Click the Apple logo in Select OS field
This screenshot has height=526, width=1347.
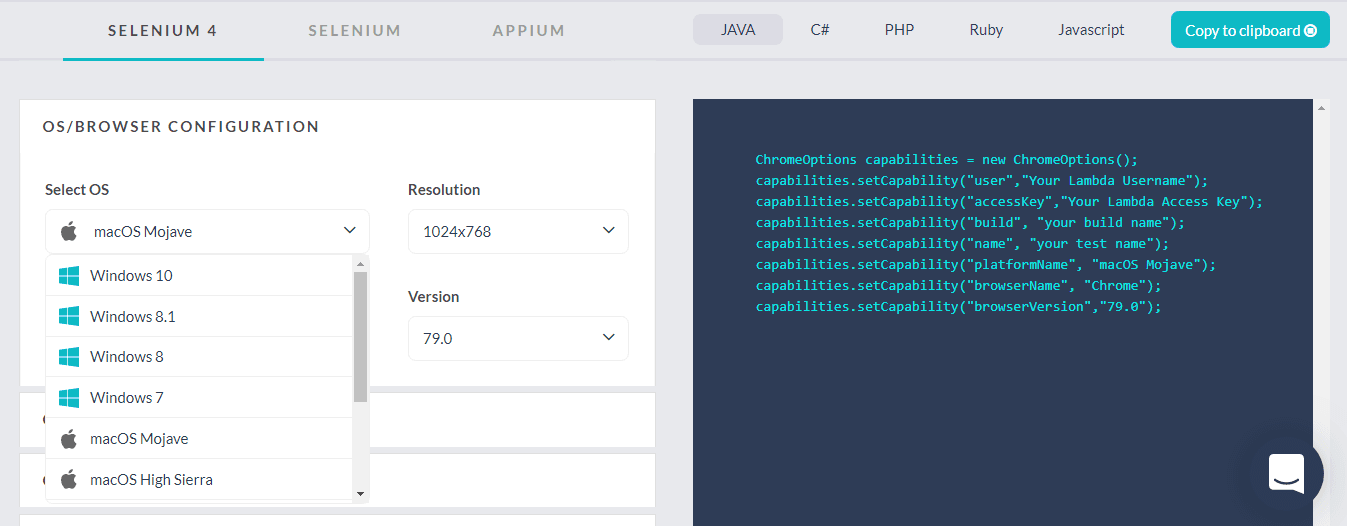pyautogui.click(x=69, y=231)
